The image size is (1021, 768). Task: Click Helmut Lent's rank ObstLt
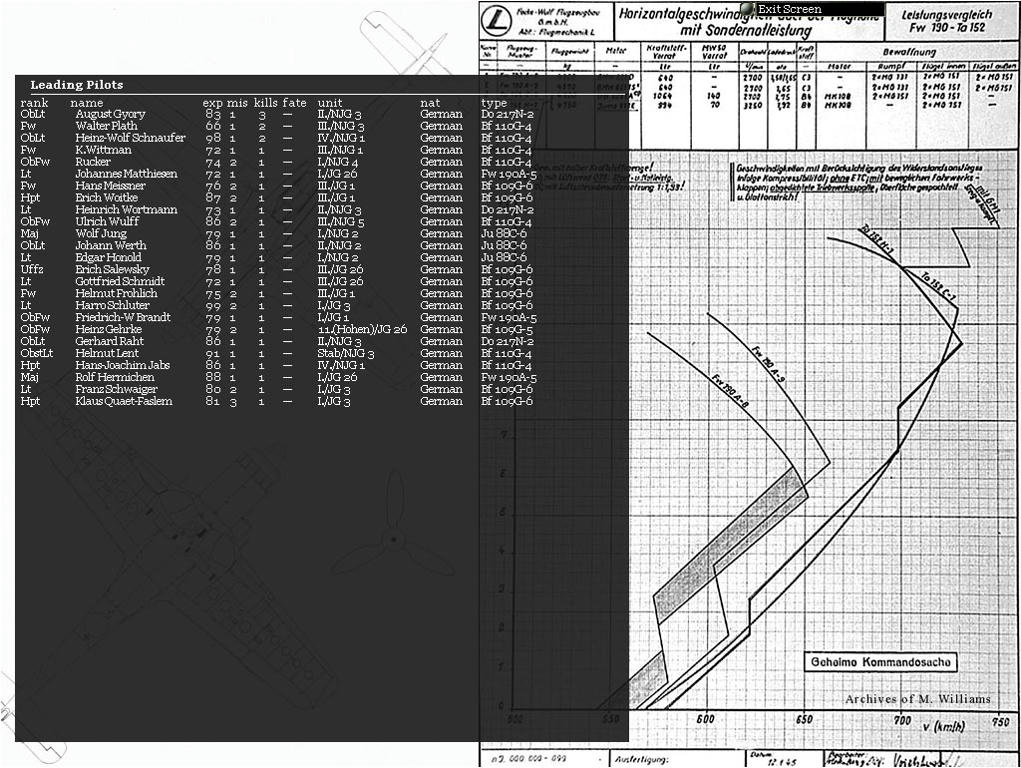[36, 353]
